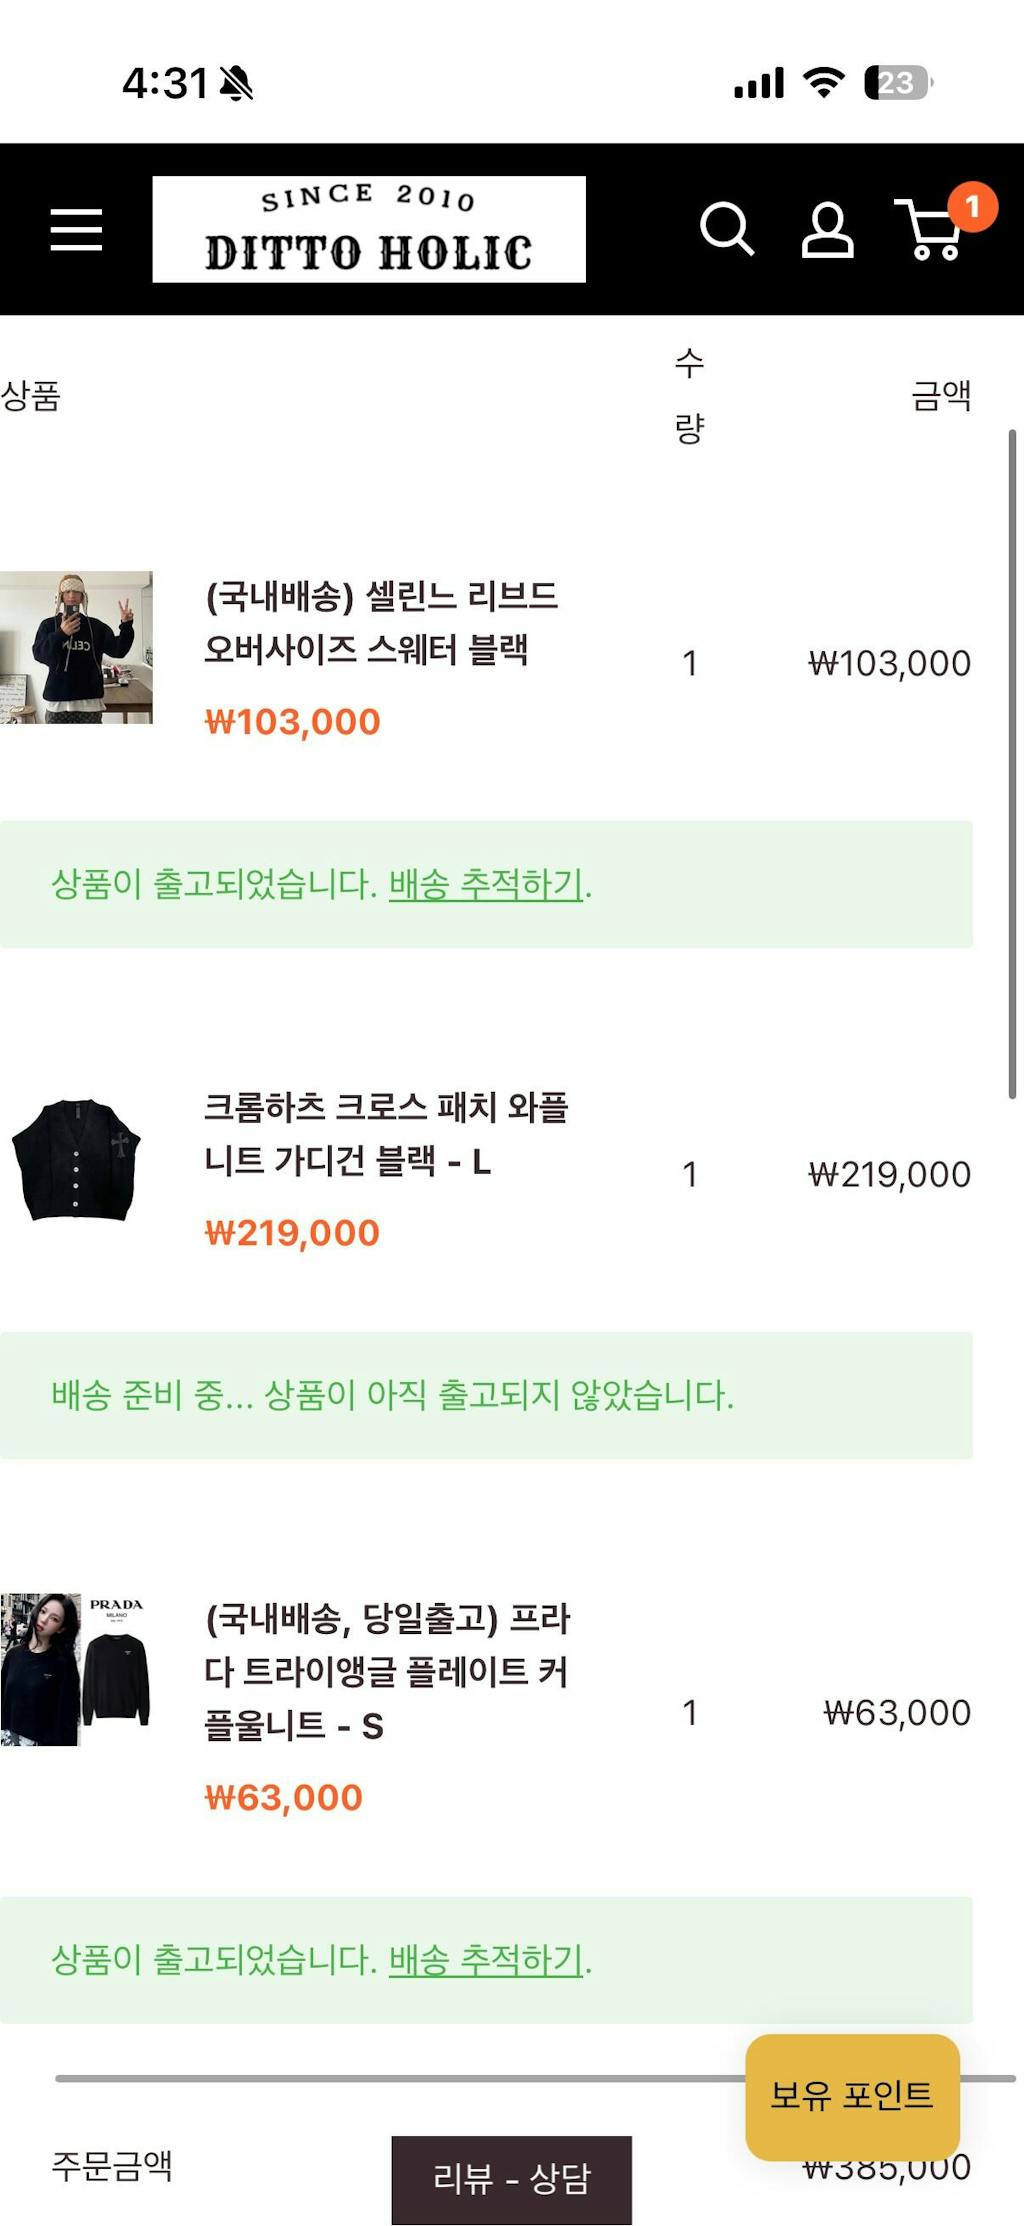Open the Prada knit product thumbnail

point(76,1669)
